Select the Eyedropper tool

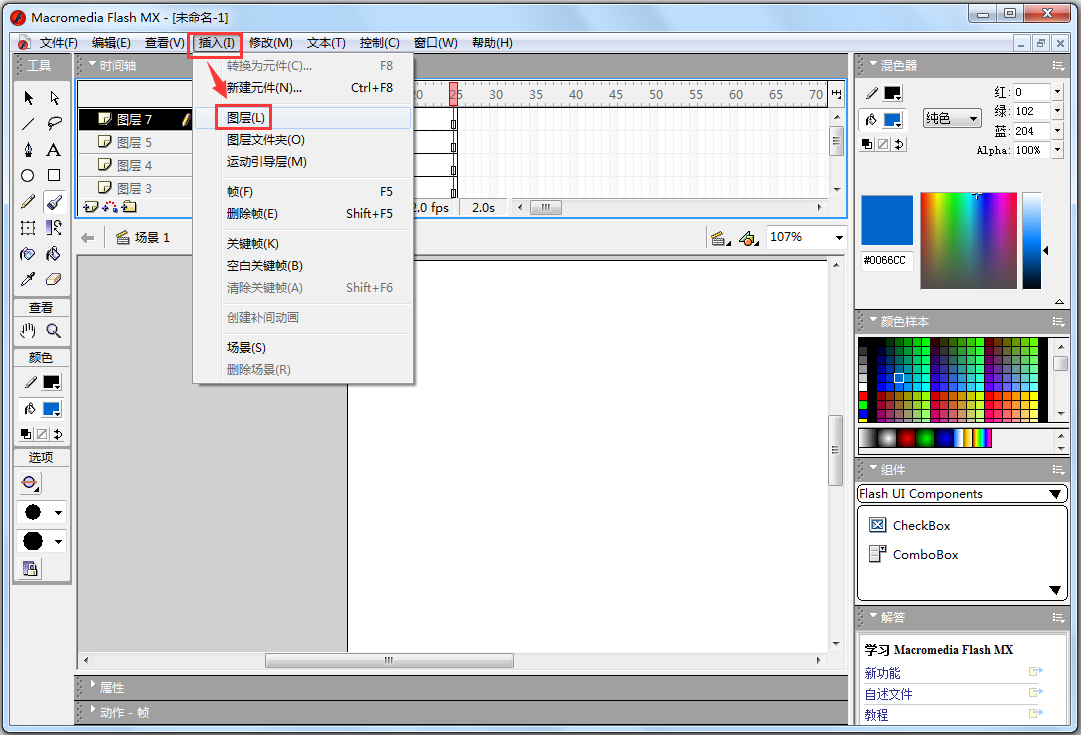point(28,279)
